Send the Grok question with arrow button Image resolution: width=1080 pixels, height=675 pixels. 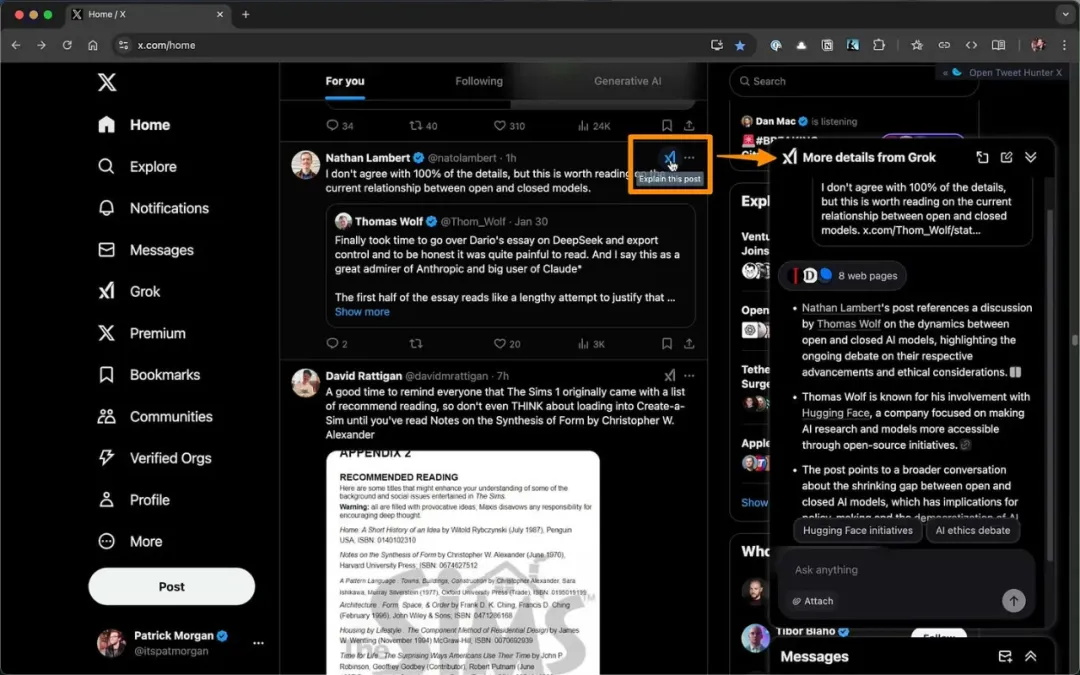(x=1013, y=601)
